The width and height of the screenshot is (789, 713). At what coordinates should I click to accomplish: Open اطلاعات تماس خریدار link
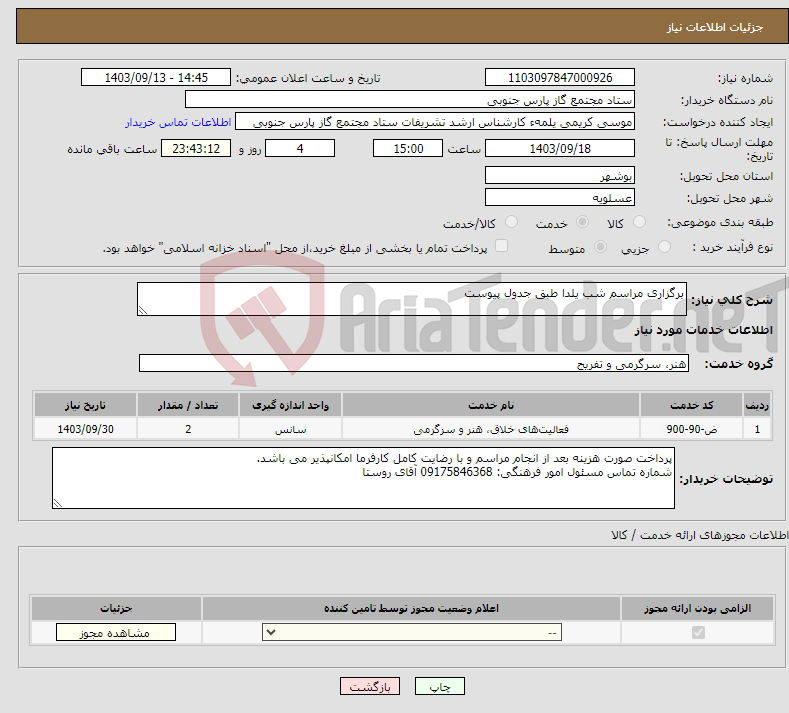click(178, 122)
